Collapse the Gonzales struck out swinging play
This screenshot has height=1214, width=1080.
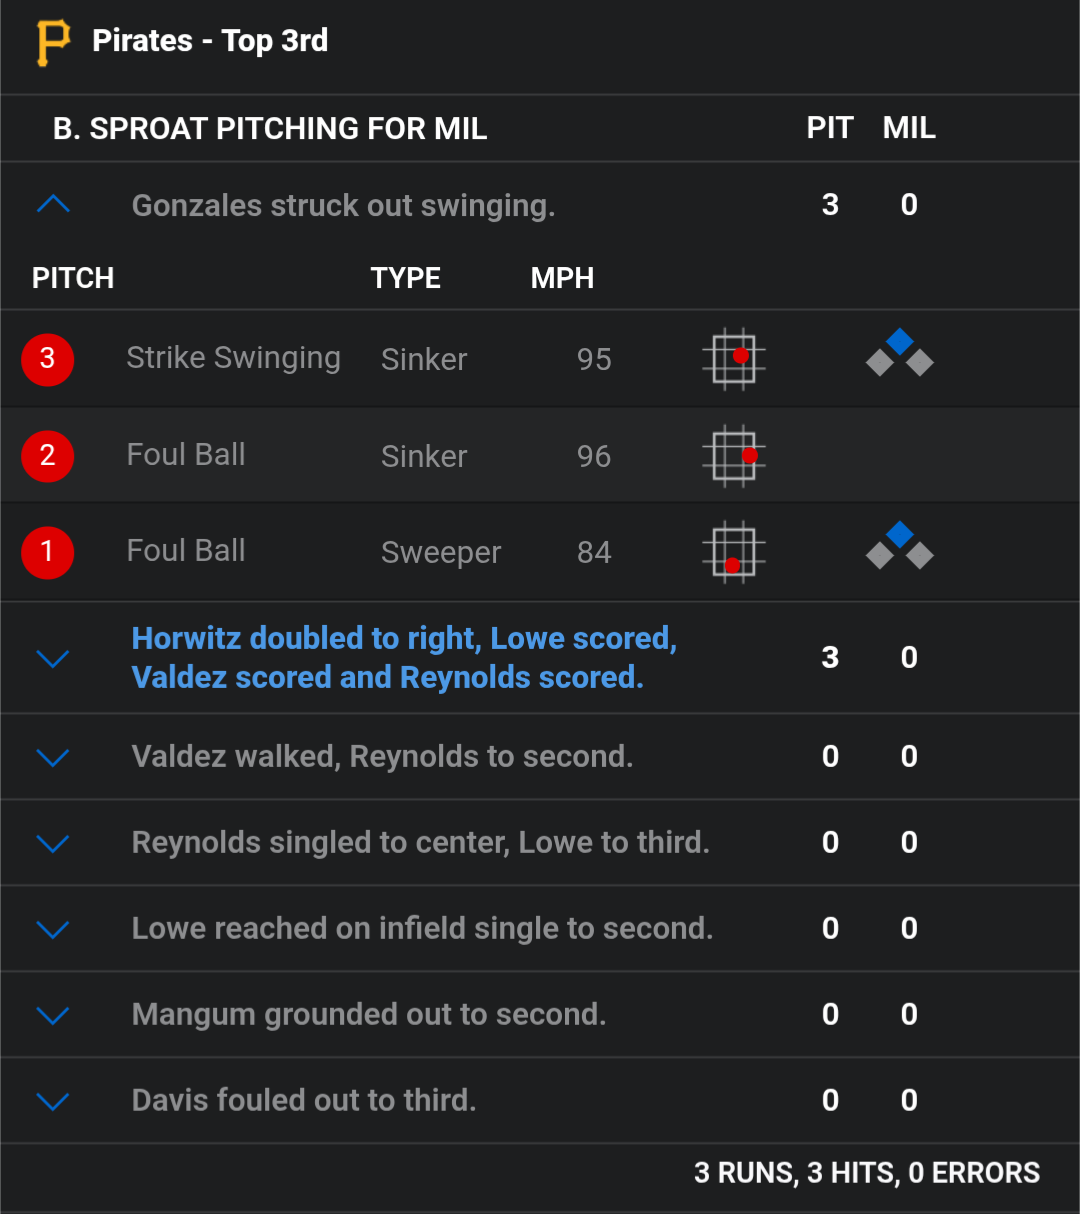pos(52,205)
